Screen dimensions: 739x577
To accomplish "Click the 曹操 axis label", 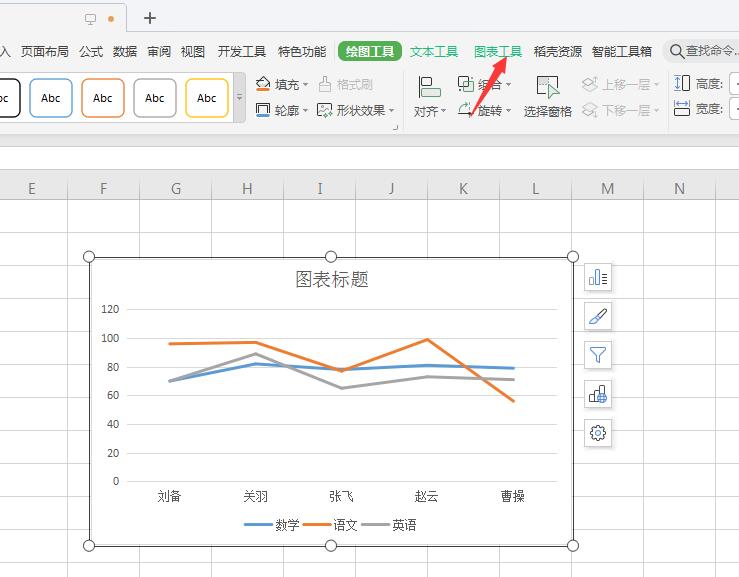I will (x=513, y=496).
